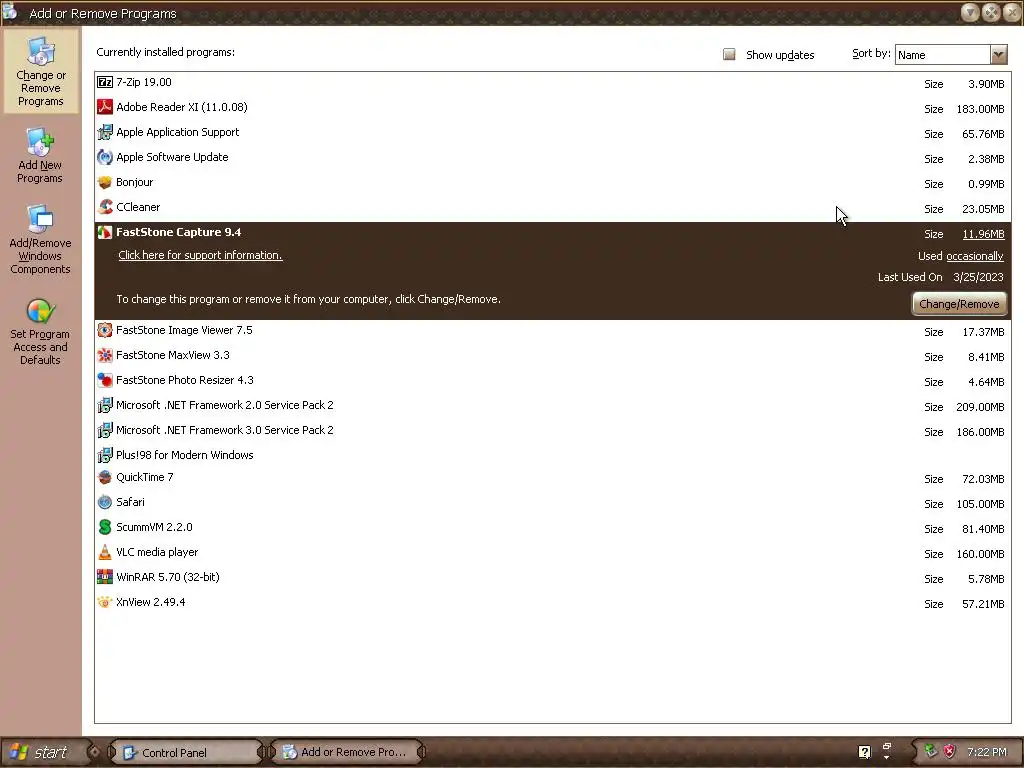Select WinRAR 5.70 (32-bit) entry

[x=552, y=578]
